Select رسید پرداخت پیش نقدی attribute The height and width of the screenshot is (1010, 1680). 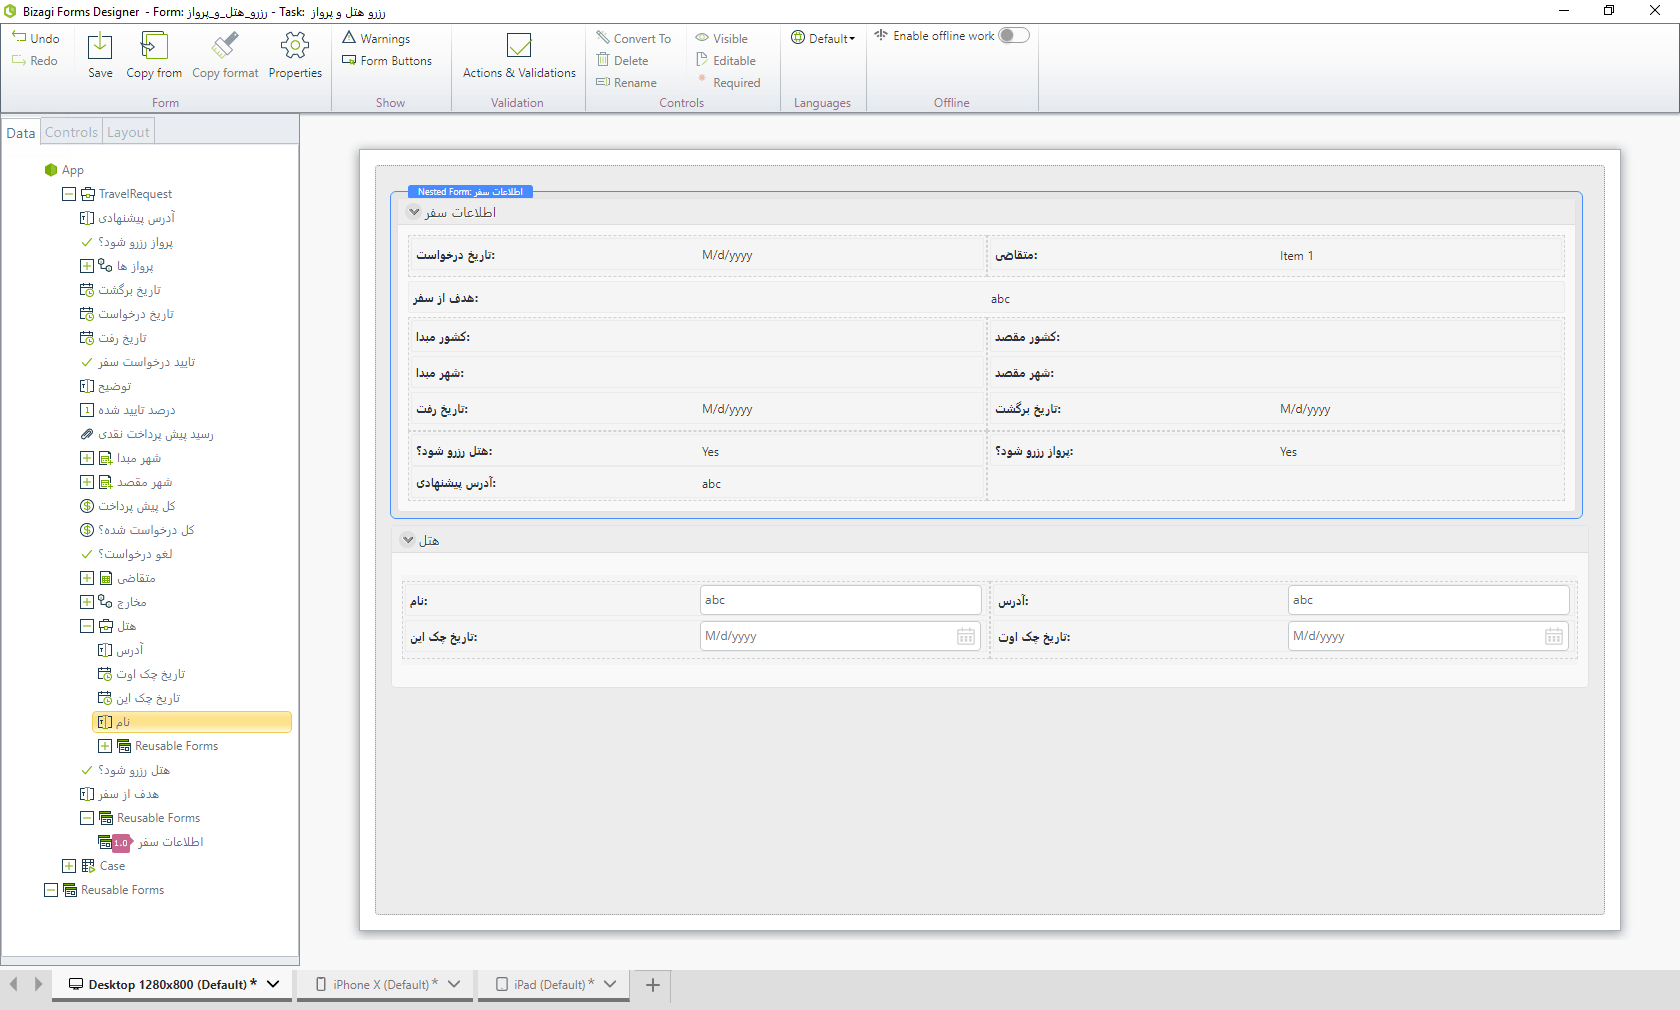pos(147,434)
